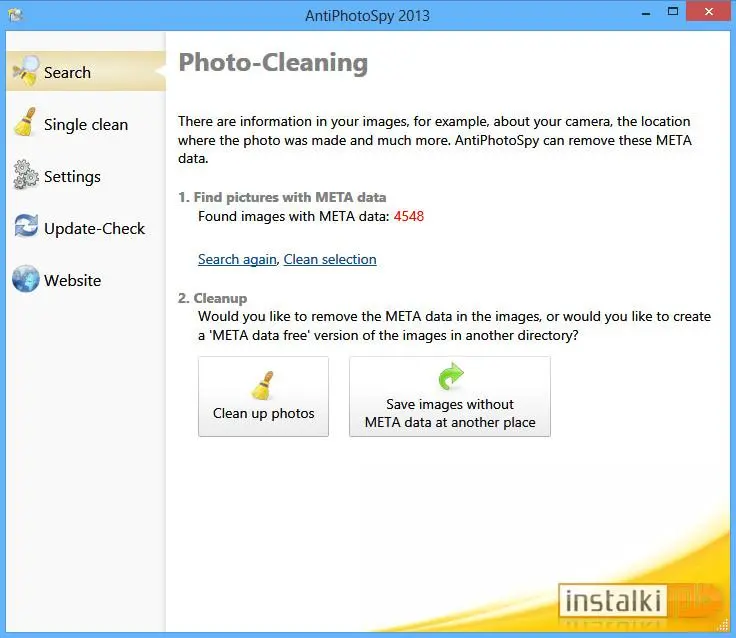This screenshot has height=638, width=736.
Task: Open the Single clean section label
Action: coord(86,125)
